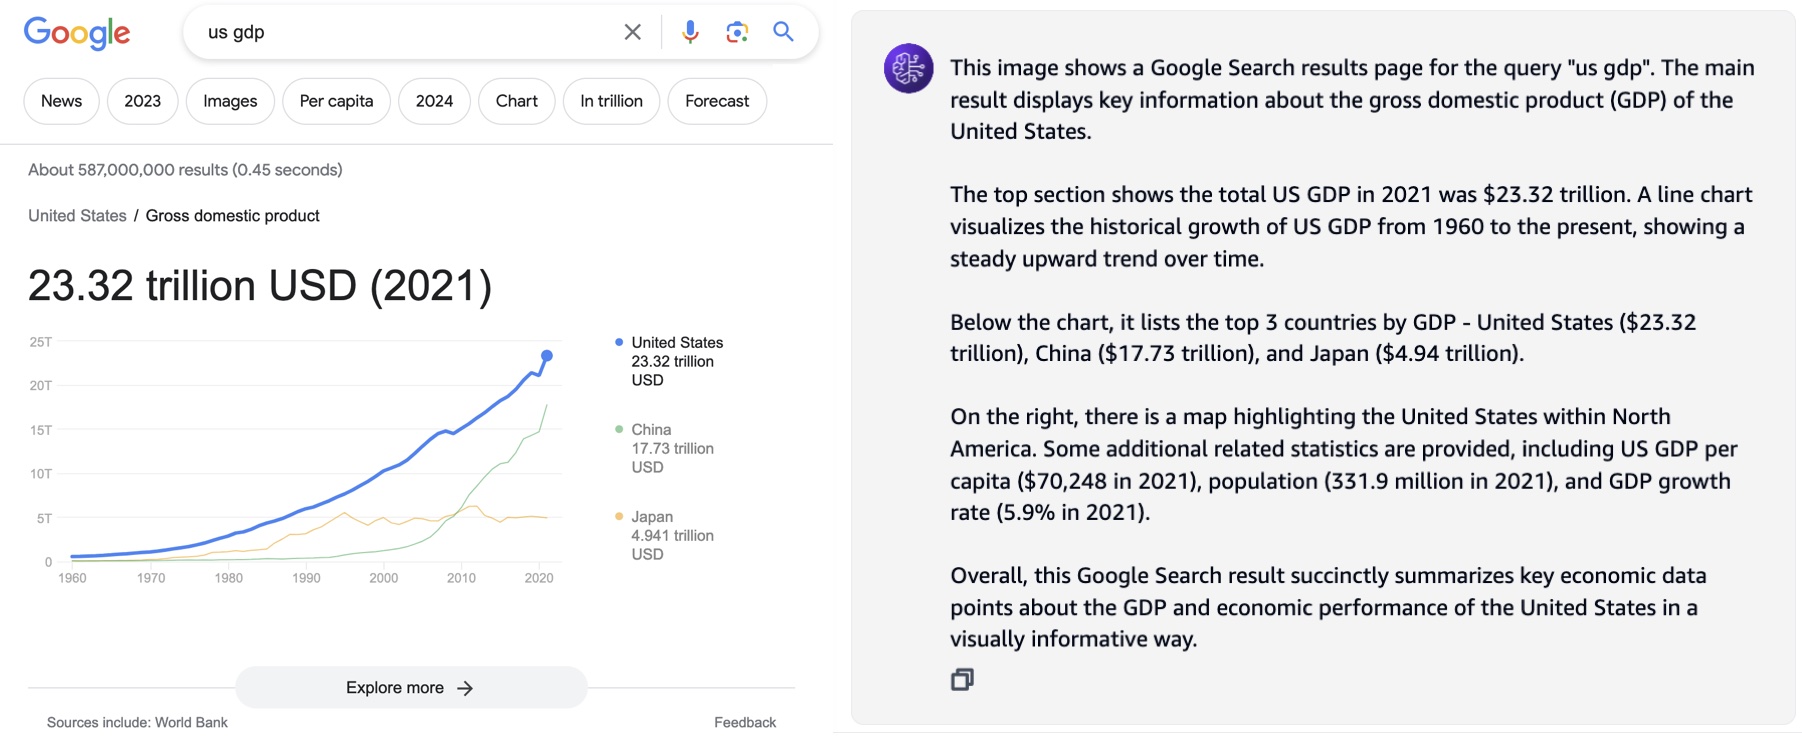Click the Google logo
1802x736 pixels.
(x=77, y=33)
